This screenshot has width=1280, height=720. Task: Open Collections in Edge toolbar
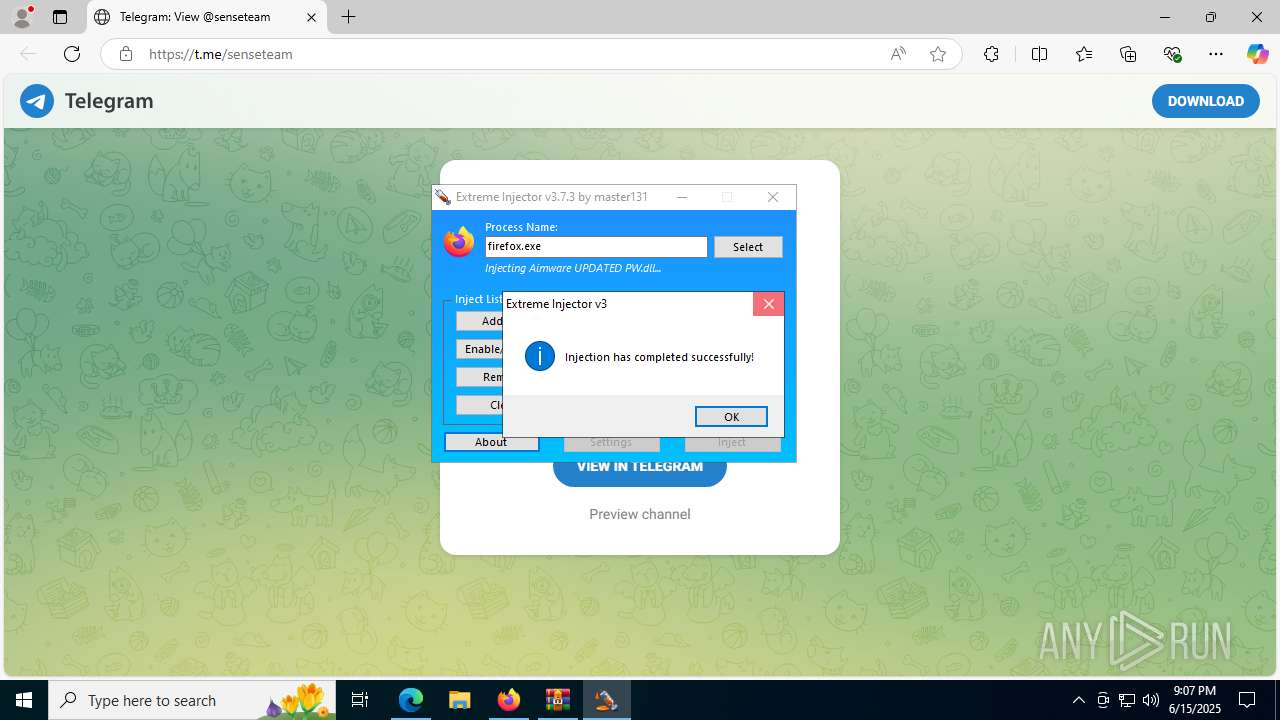click(x=1128, y=54)
